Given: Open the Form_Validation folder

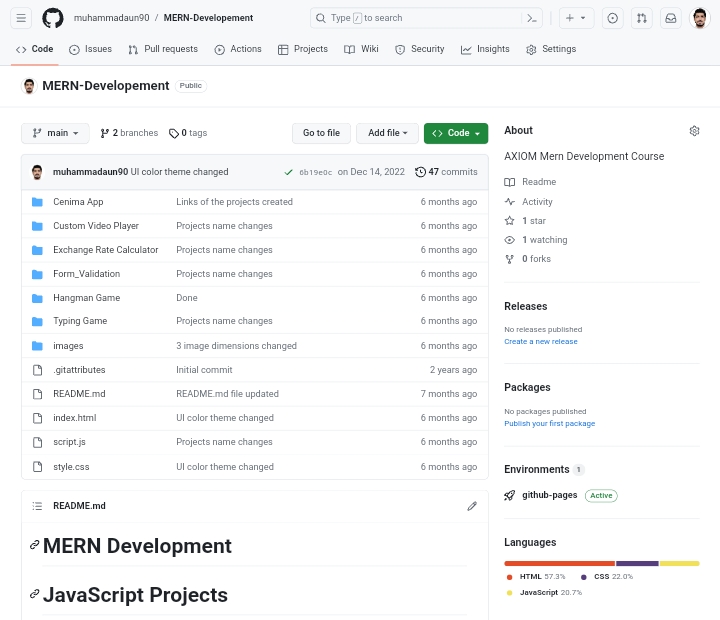Looking at the screenshot, I should 87,274.
